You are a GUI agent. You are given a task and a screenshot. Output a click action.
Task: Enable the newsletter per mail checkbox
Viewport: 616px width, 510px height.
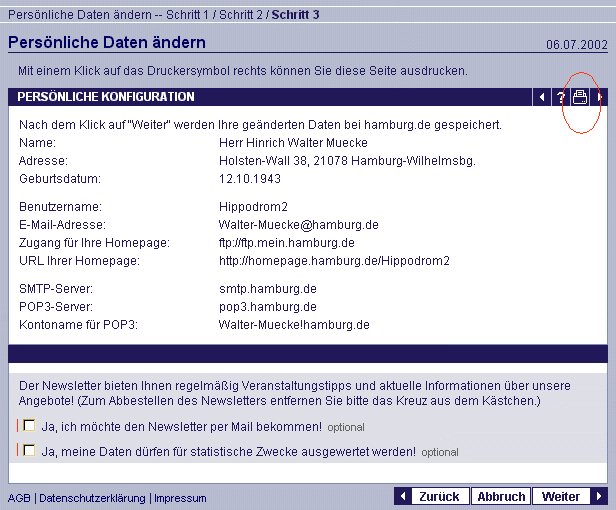click(29, 426)
